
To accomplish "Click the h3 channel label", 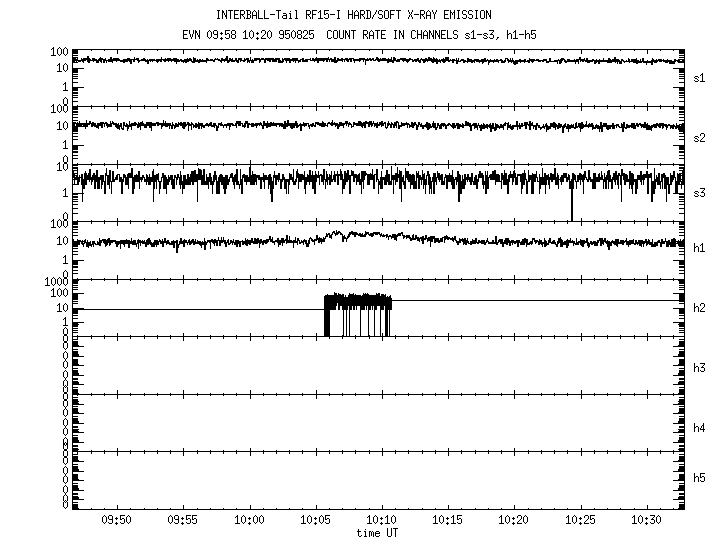I will pos(699,366).
